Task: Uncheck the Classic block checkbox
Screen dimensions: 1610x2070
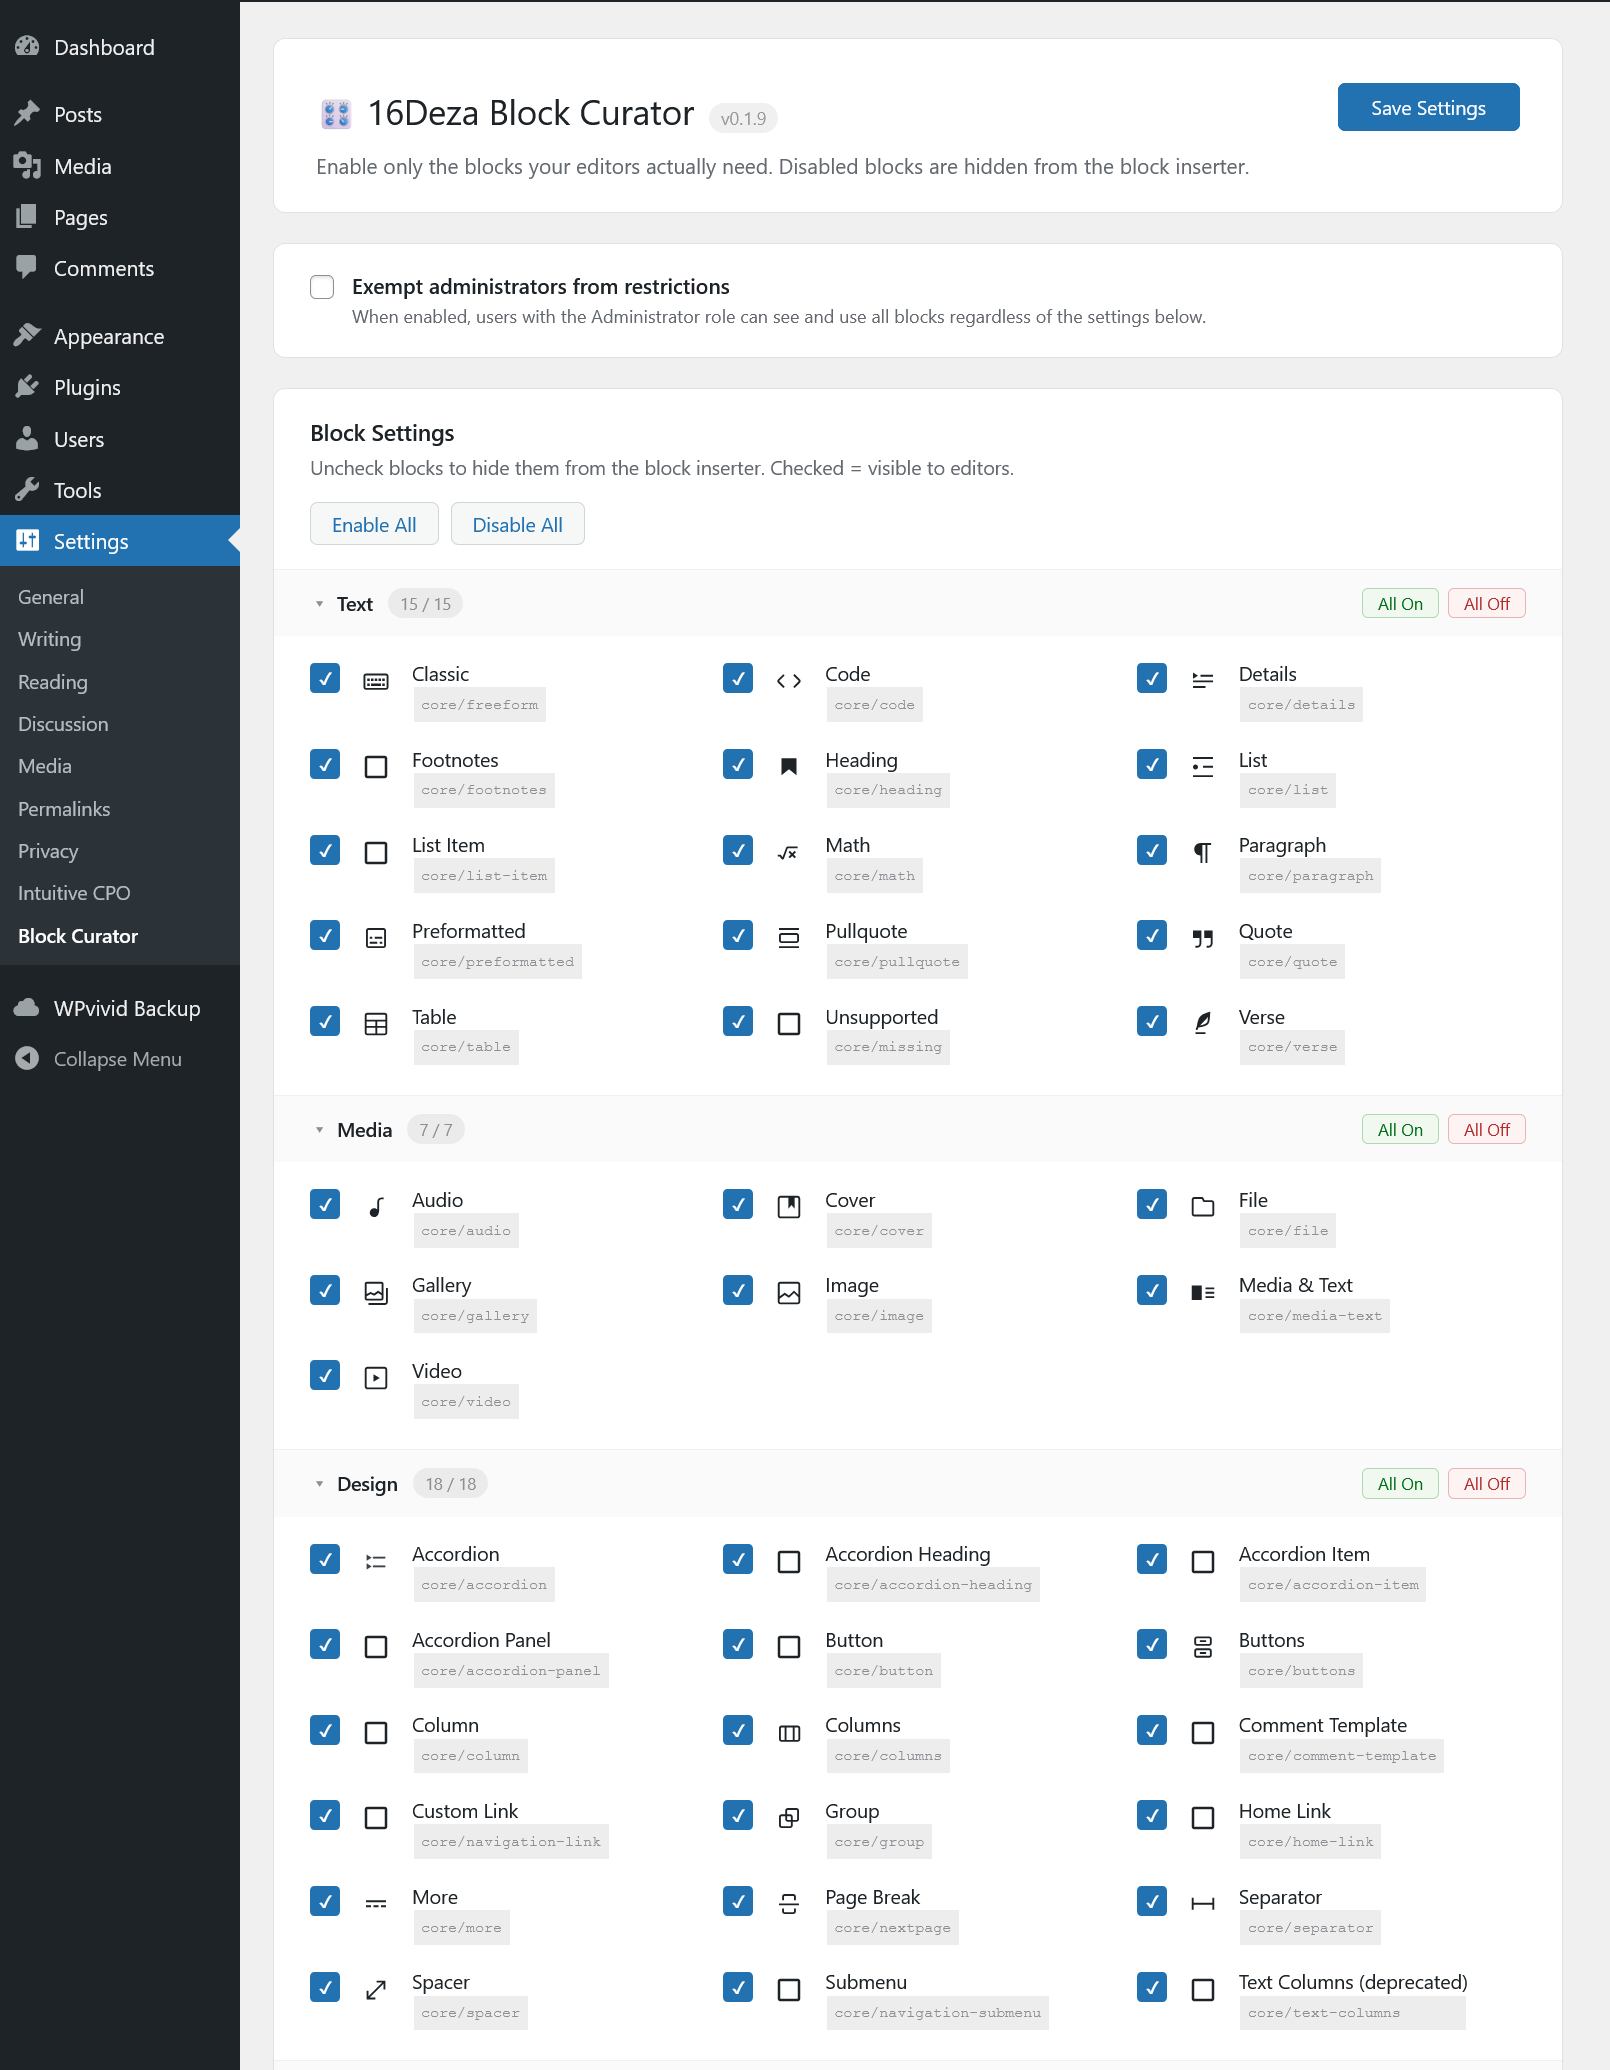Action: click(x=325, y=678)
